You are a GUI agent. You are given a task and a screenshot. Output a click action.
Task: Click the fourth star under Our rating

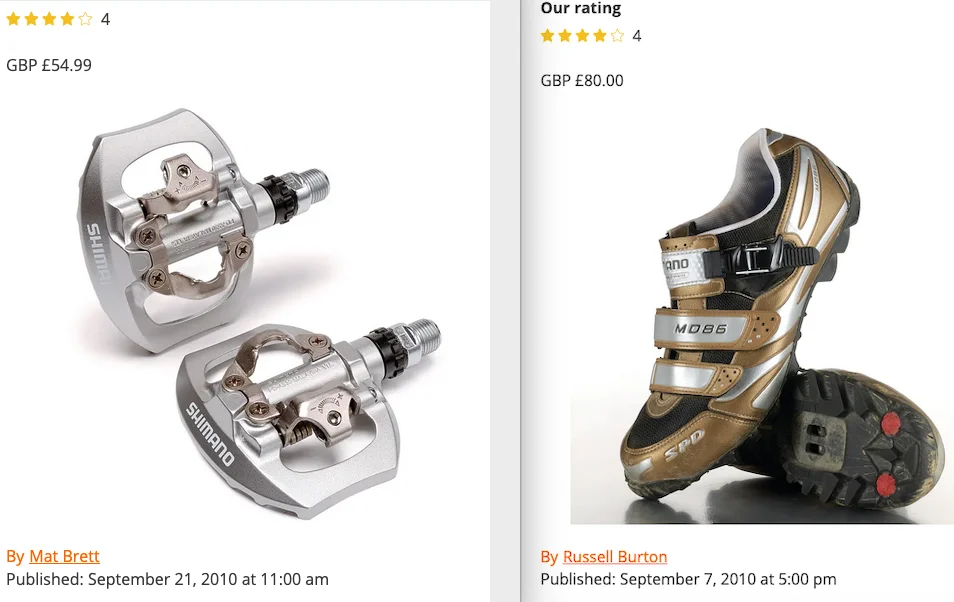click(x=600, y=36)
